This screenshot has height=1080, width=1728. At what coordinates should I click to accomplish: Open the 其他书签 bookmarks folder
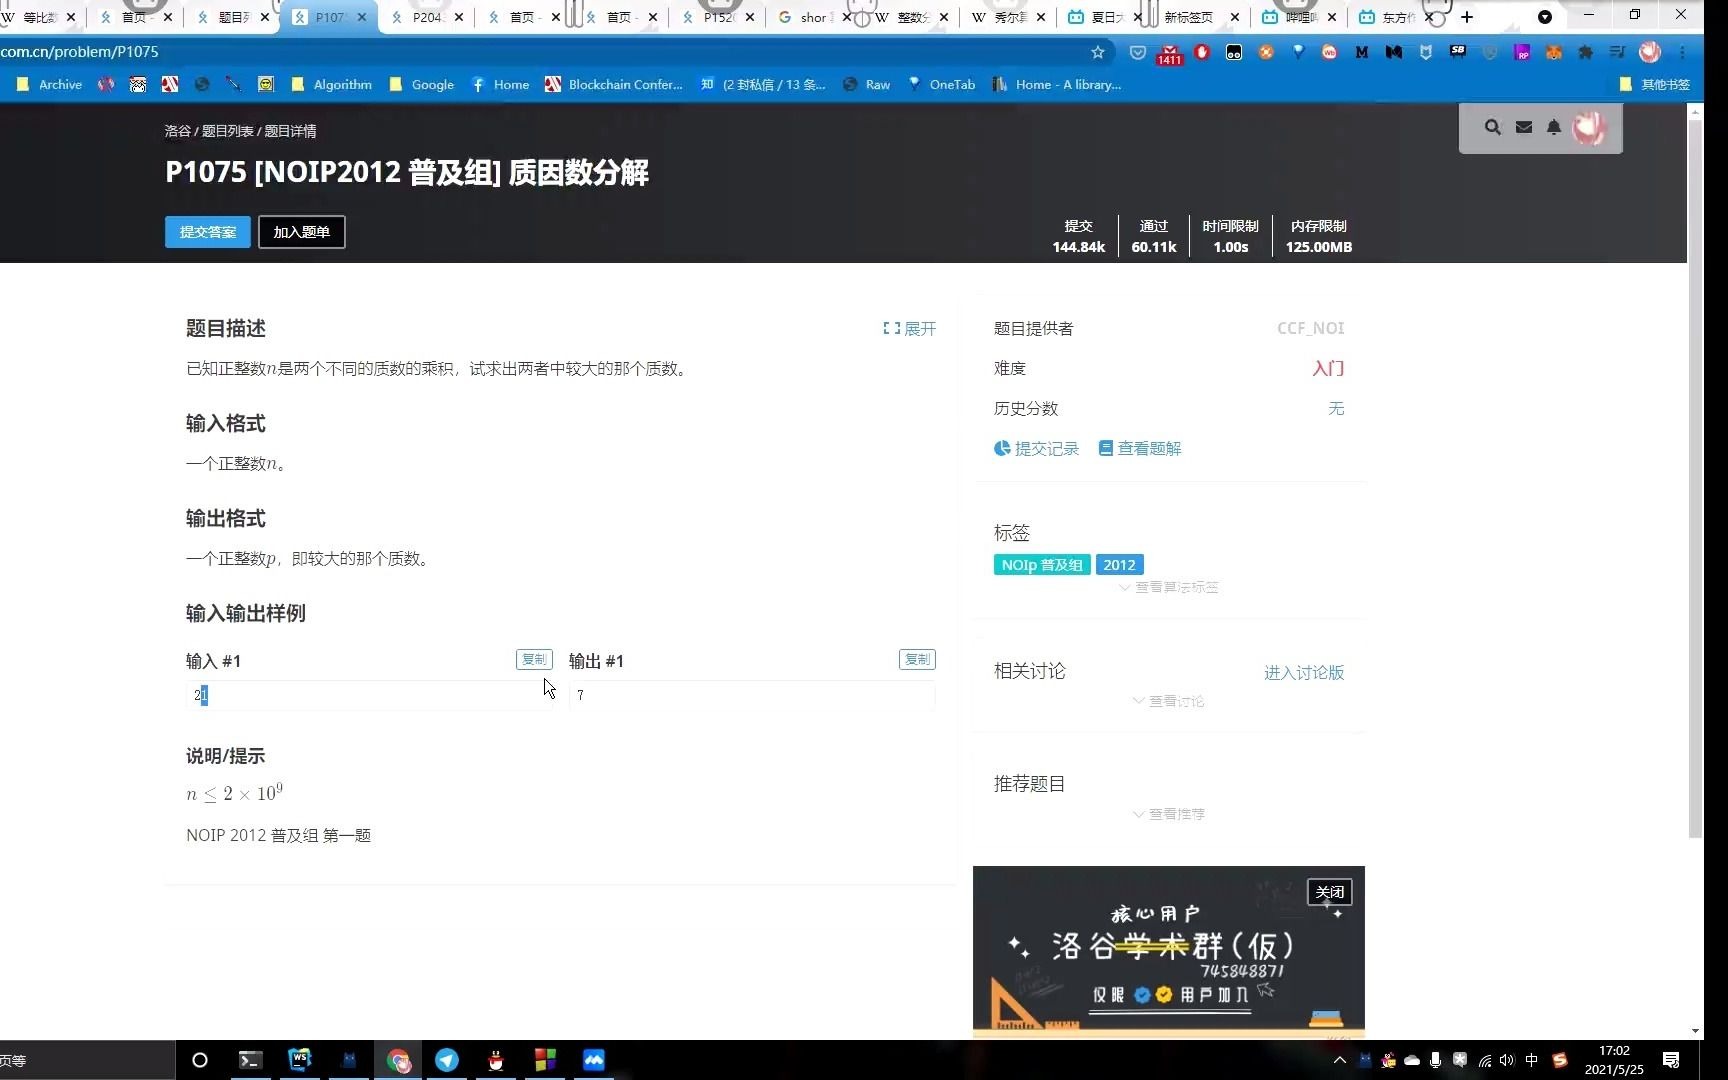1654,85
